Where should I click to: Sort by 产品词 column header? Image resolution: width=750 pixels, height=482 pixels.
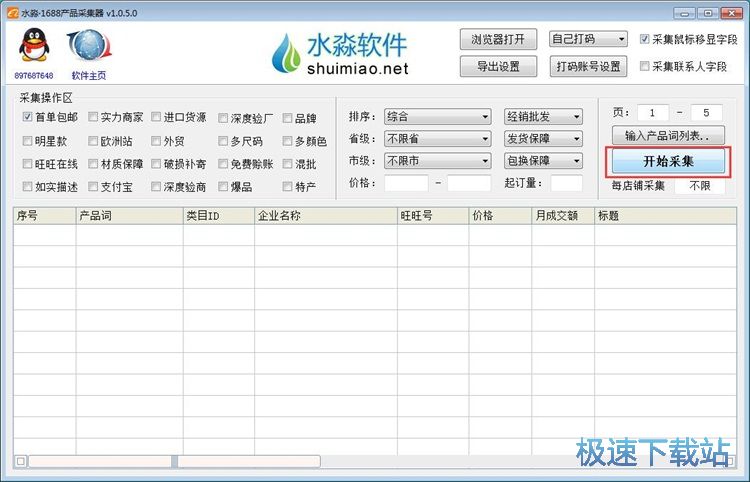pos(129,216)
